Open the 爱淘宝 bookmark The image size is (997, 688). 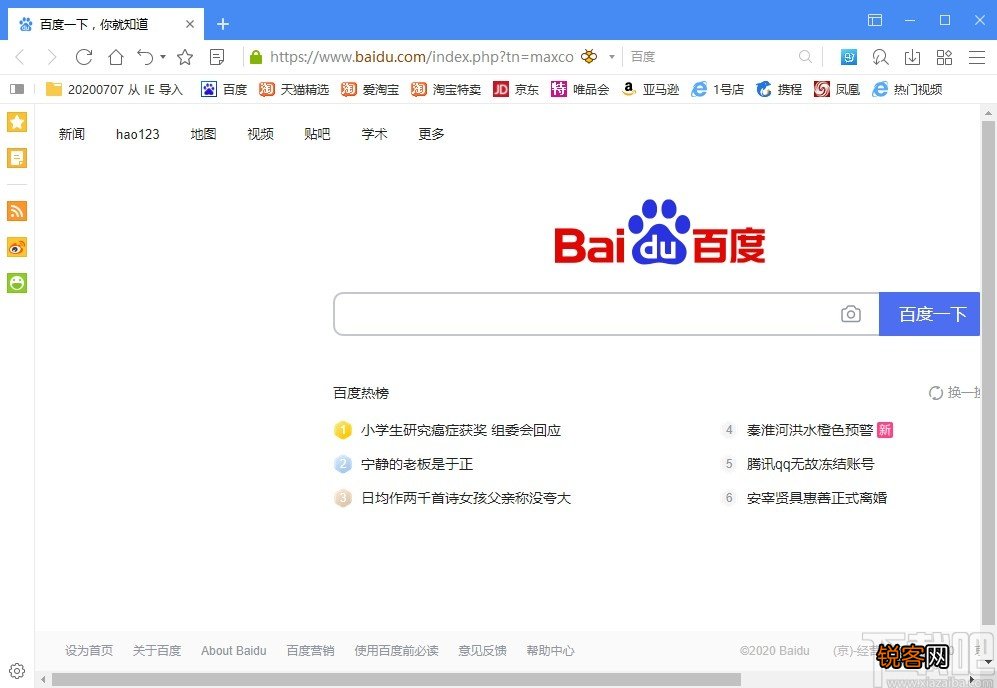tap(369, 90)
